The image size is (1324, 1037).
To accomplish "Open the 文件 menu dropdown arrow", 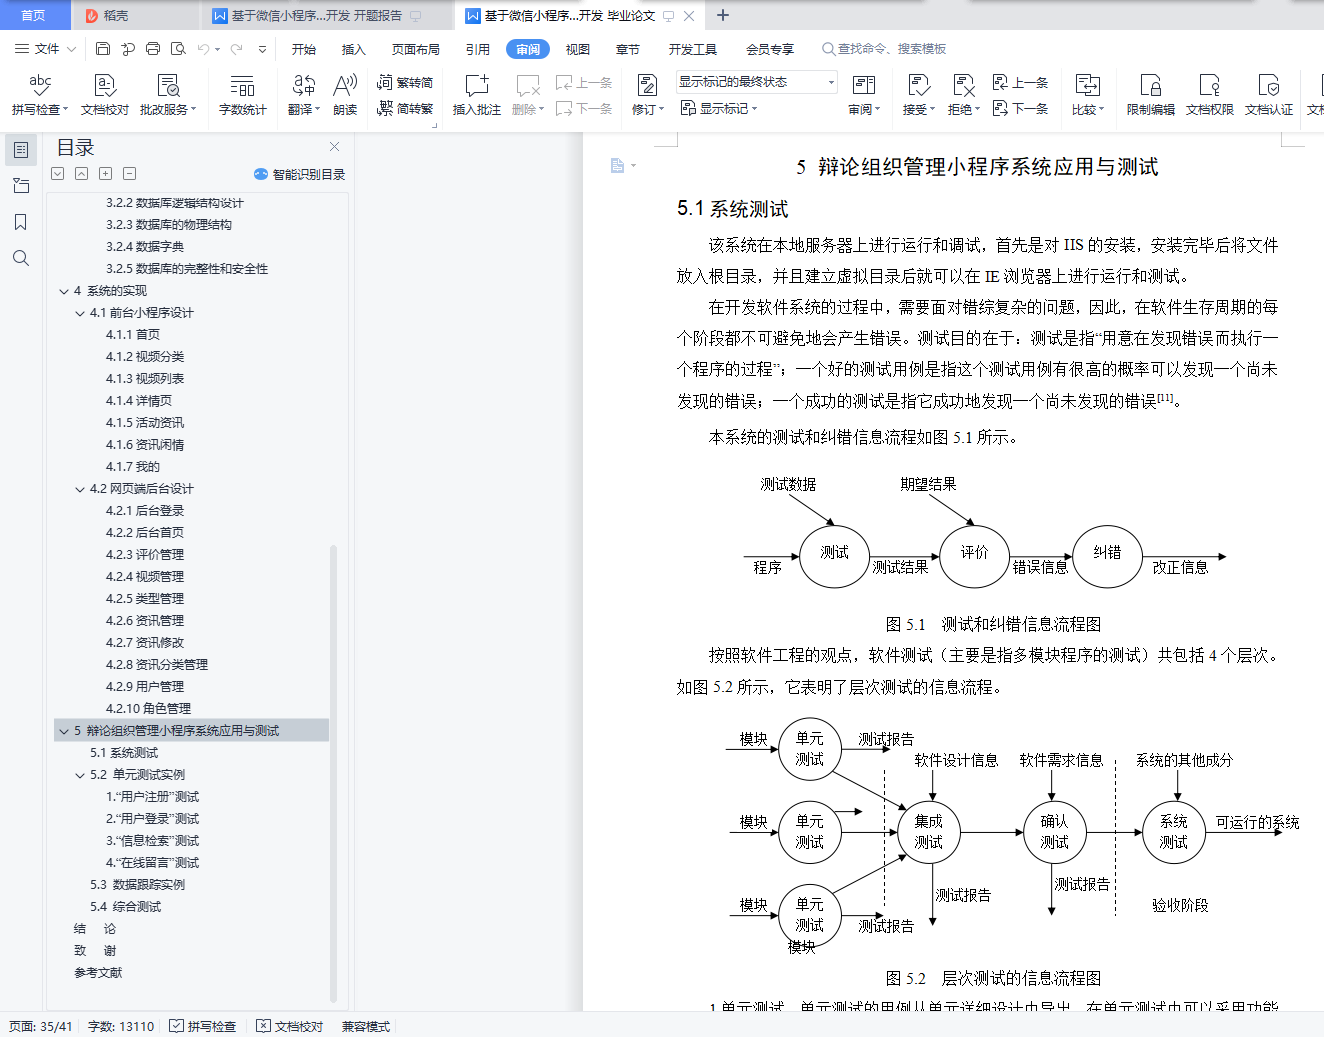I will tap(71, 49).
